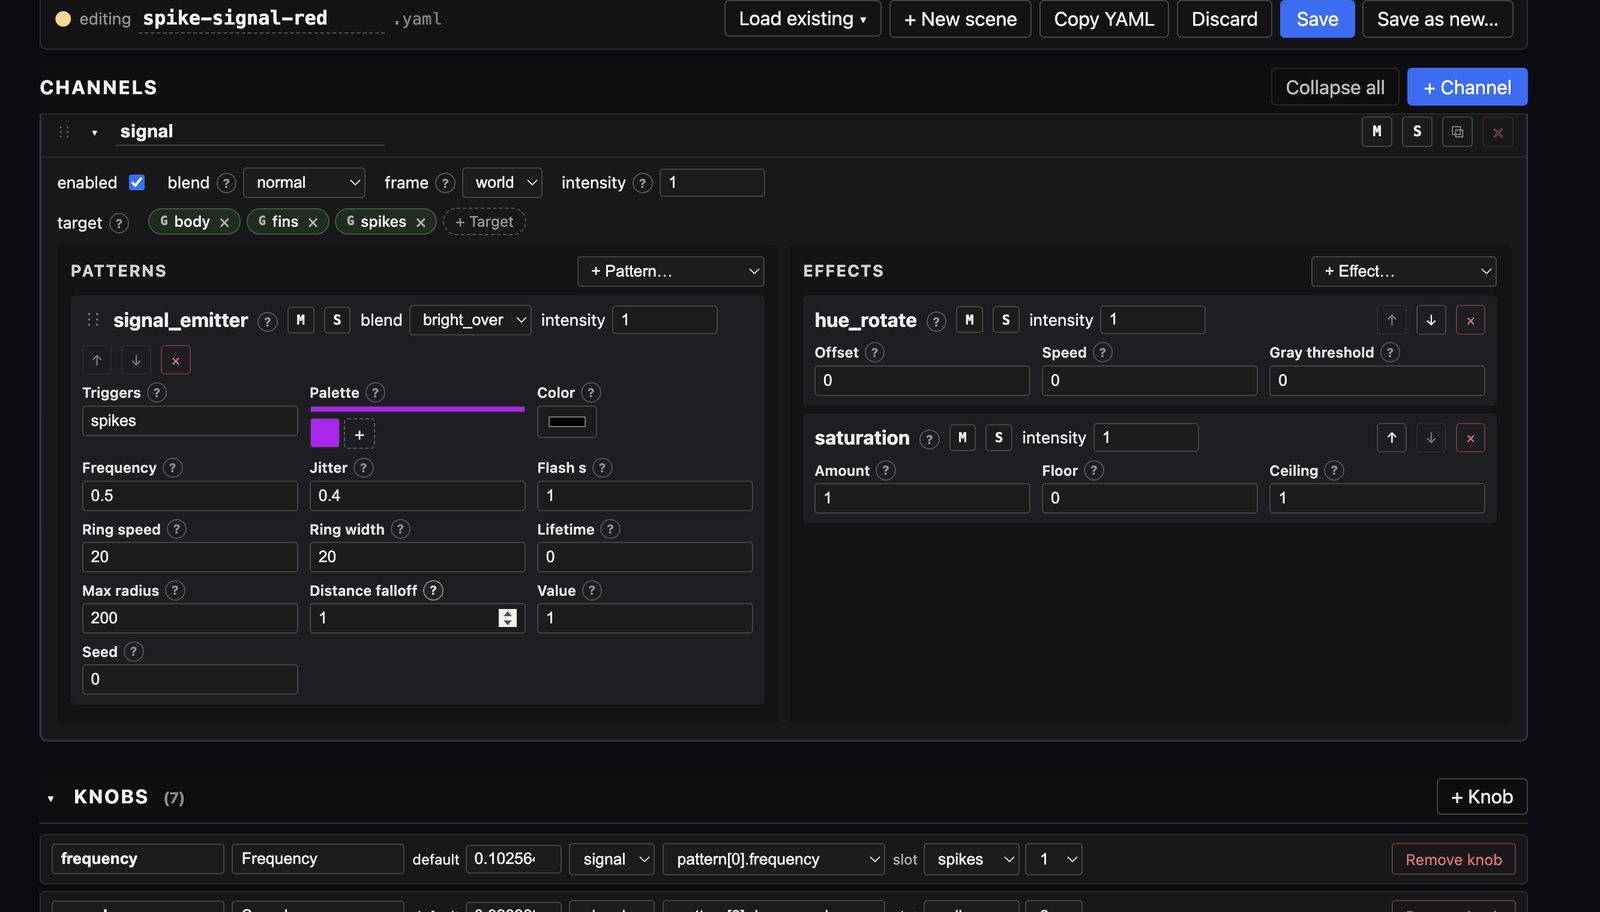This screenshot has height=912, width=1600.
Task: Open Load existing menu
Action: pos(802,19)
